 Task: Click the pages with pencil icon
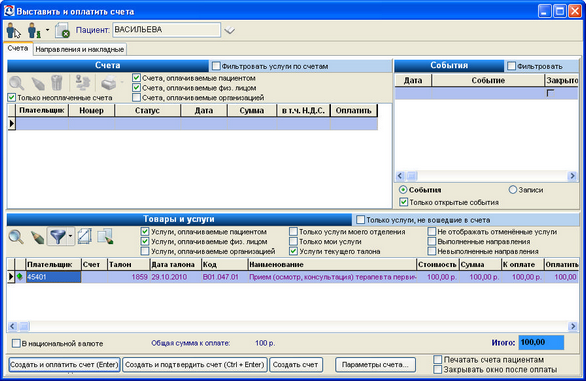coord(105,237)
